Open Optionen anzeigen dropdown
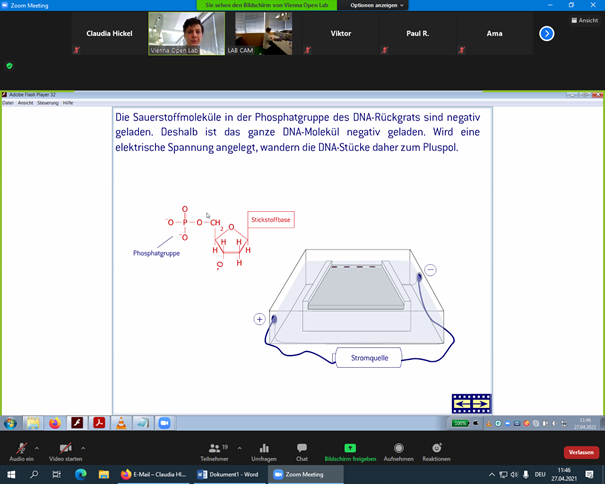Viewport: 605px width, 484px height. [x=371, y=5]
